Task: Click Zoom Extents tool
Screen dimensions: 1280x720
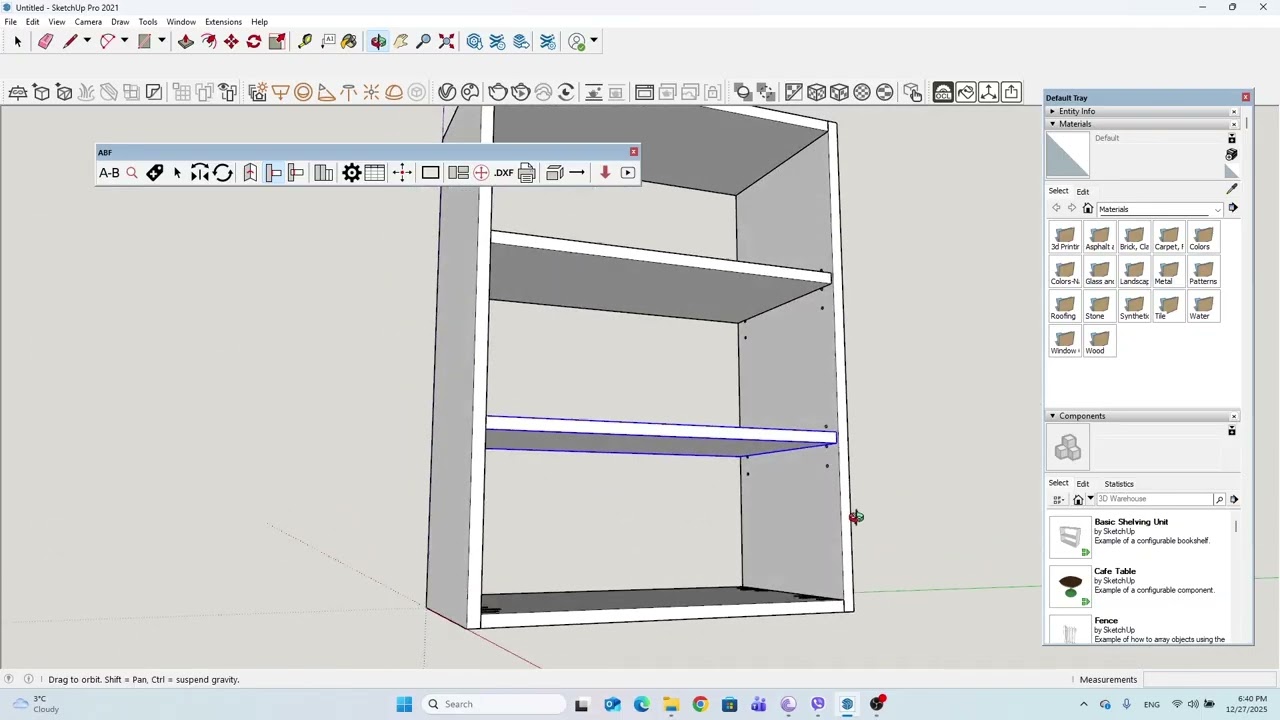Action: (447, 41)
